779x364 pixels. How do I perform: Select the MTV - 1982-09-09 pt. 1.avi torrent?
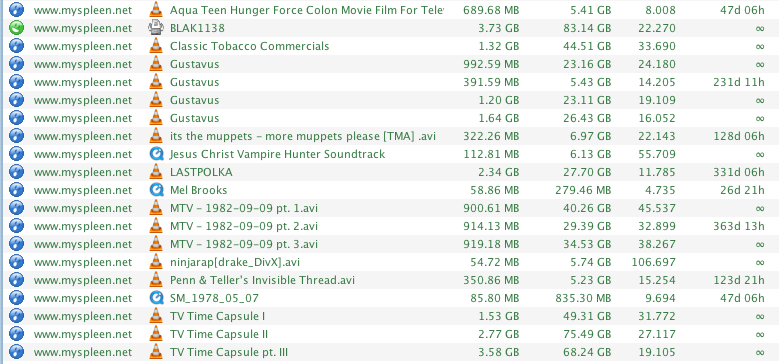(x=390, y=208)
